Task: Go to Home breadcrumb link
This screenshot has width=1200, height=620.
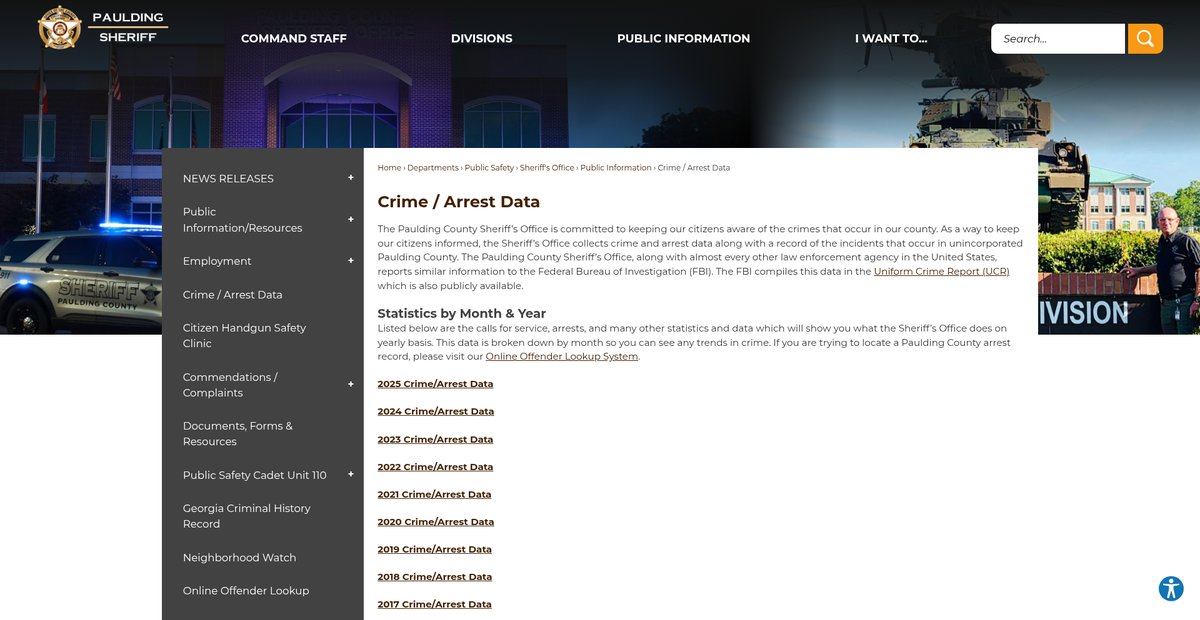Action: (389, 168)
